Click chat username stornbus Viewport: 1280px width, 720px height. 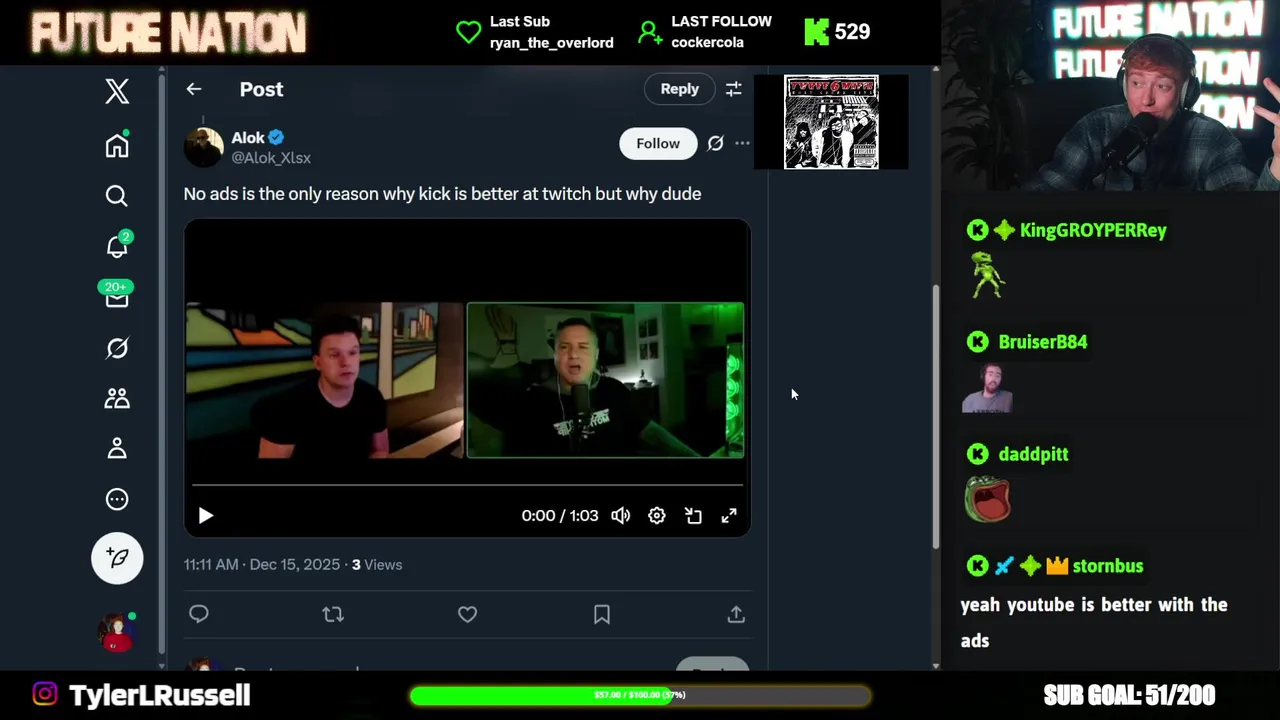pyautogui.click(x=1108, y=566)
